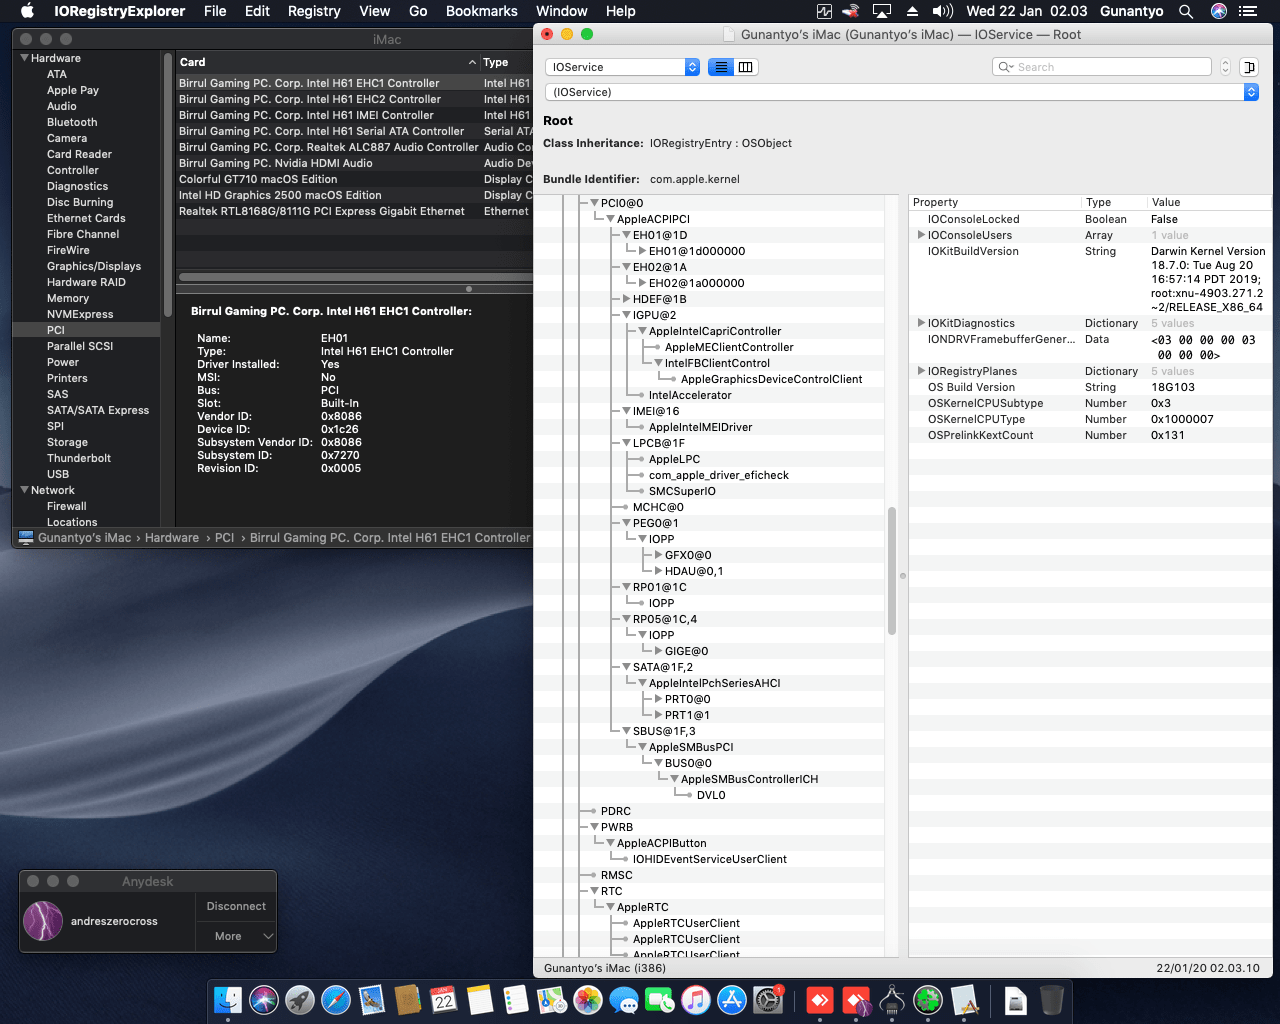Launch App Store from the Dock
This screenshot has height=1024, width=1280.
[x=732, y=1000]
